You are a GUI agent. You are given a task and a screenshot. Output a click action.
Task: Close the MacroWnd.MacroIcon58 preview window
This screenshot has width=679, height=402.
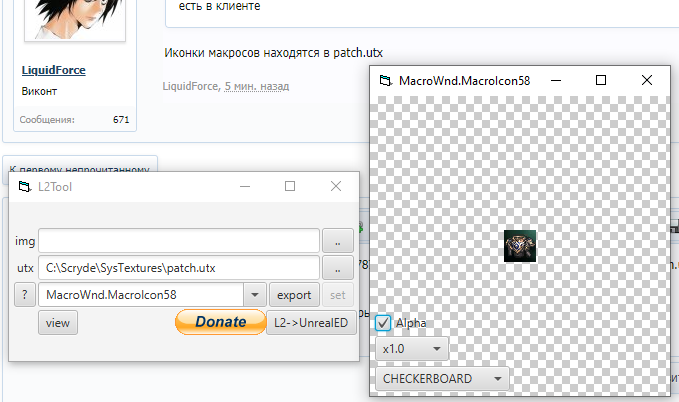tap(647, 80)
